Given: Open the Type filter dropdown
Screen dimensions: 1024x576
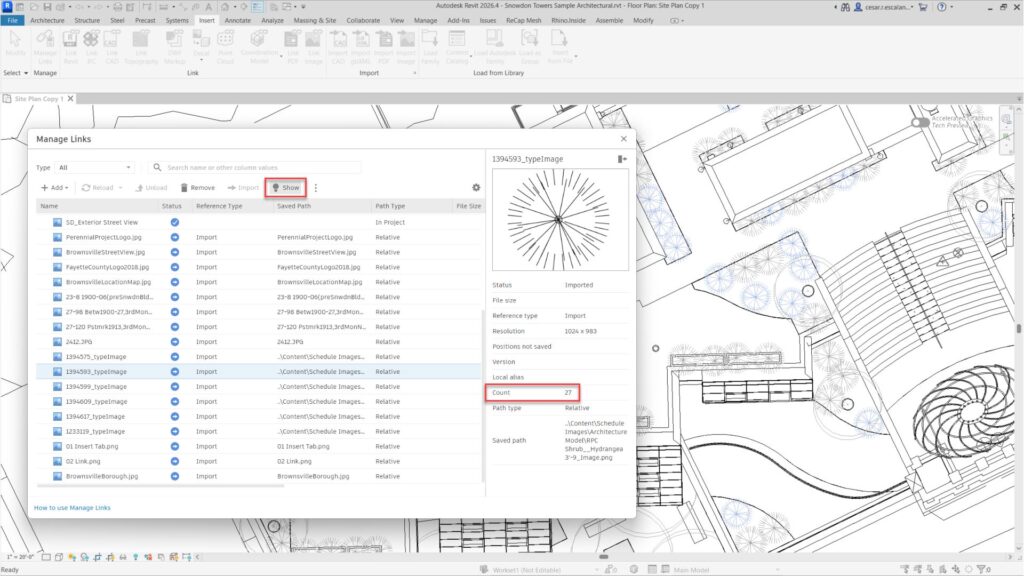Looking at the screenshot, I should coord(95,168).
